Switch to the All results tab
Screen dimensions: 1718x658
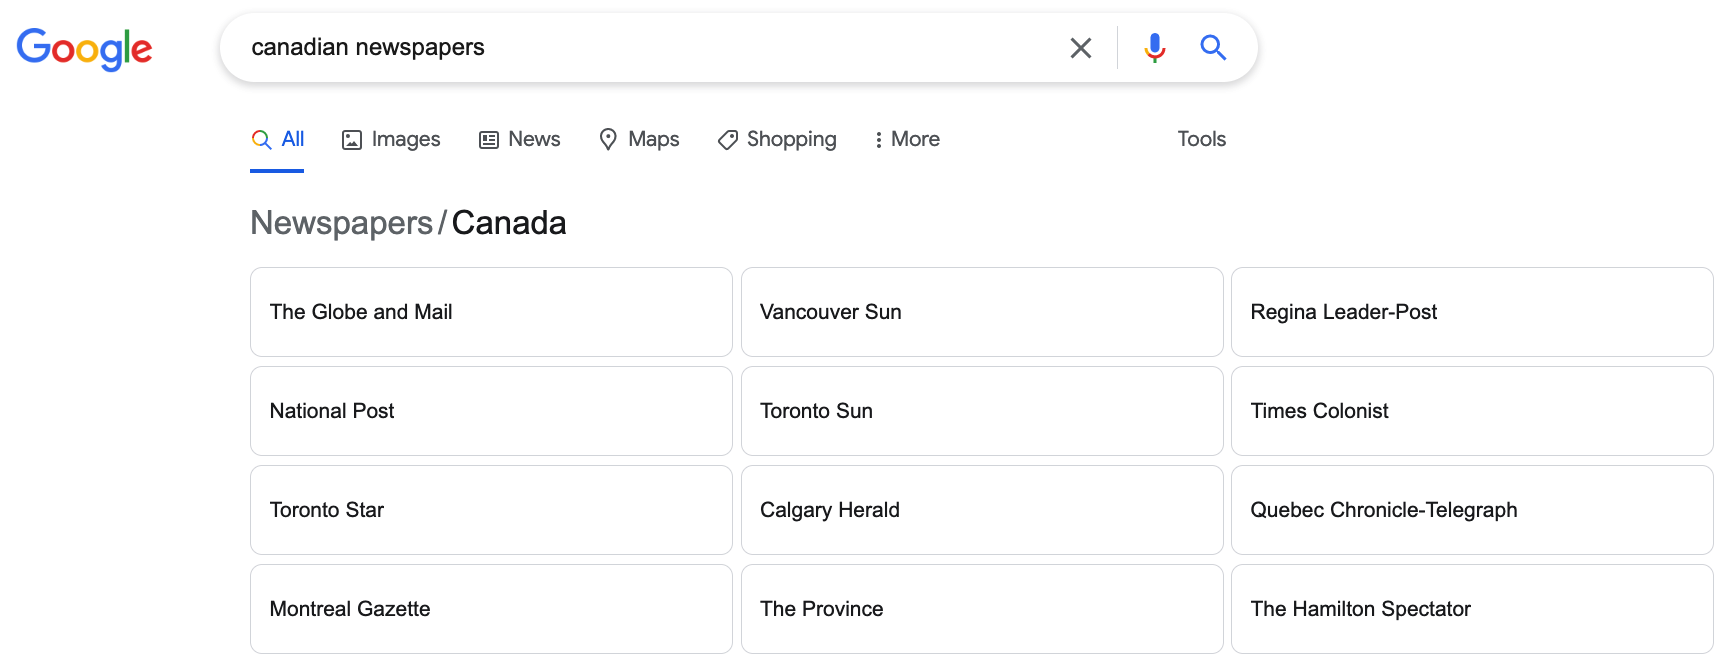278,140
